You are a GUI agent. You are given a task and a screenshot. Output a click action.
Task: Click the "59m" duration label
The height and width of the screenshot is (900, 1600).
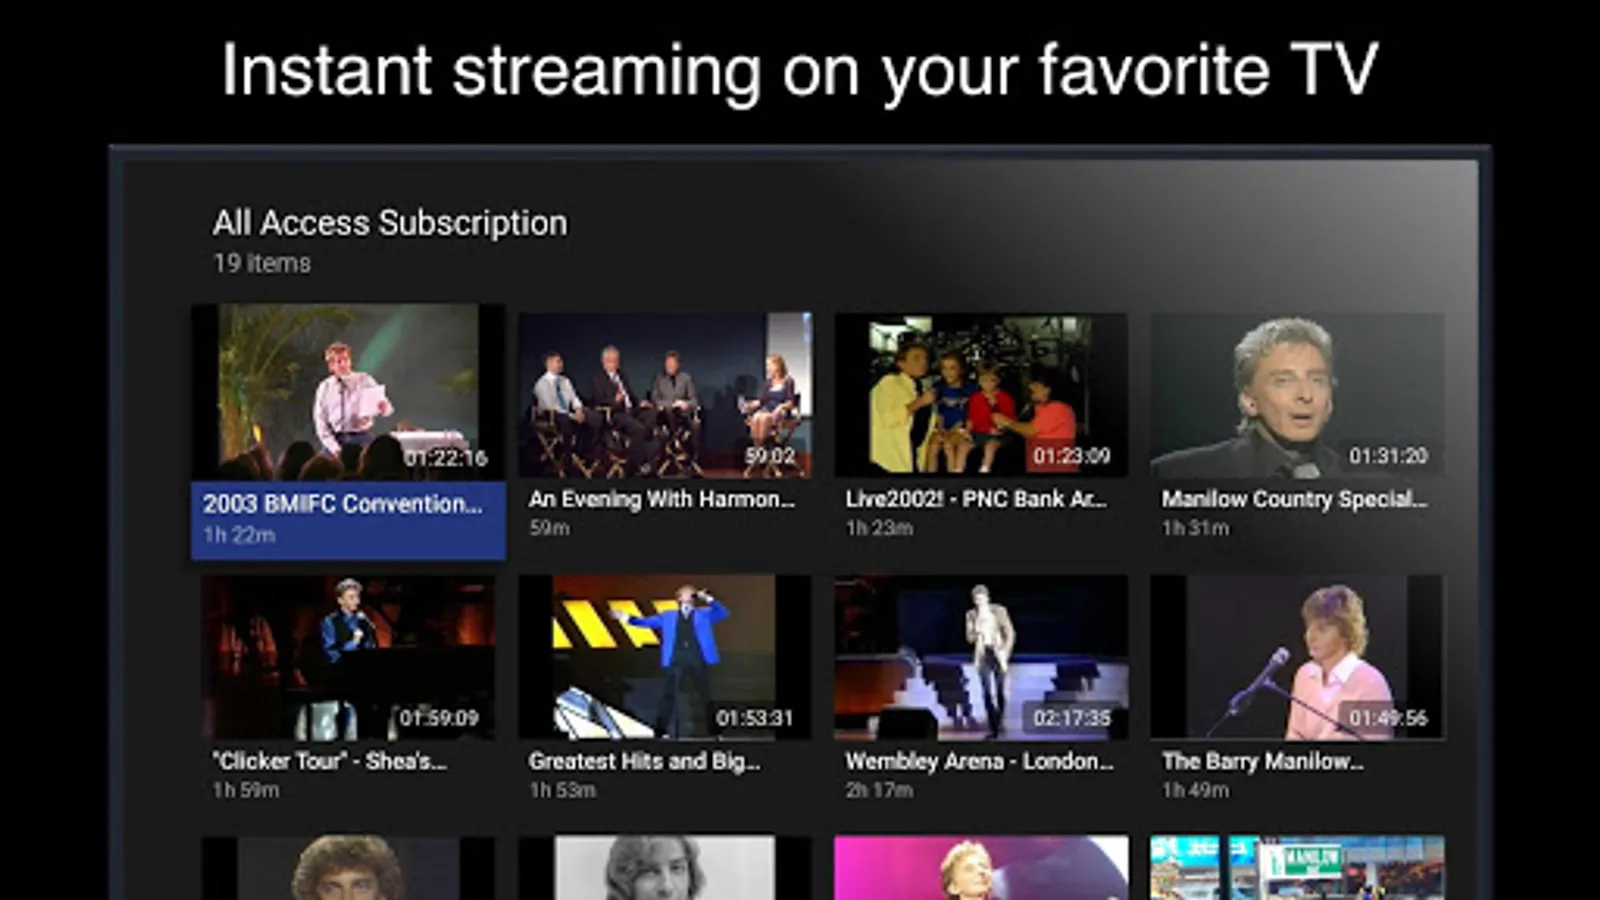[x=549, y=528]
